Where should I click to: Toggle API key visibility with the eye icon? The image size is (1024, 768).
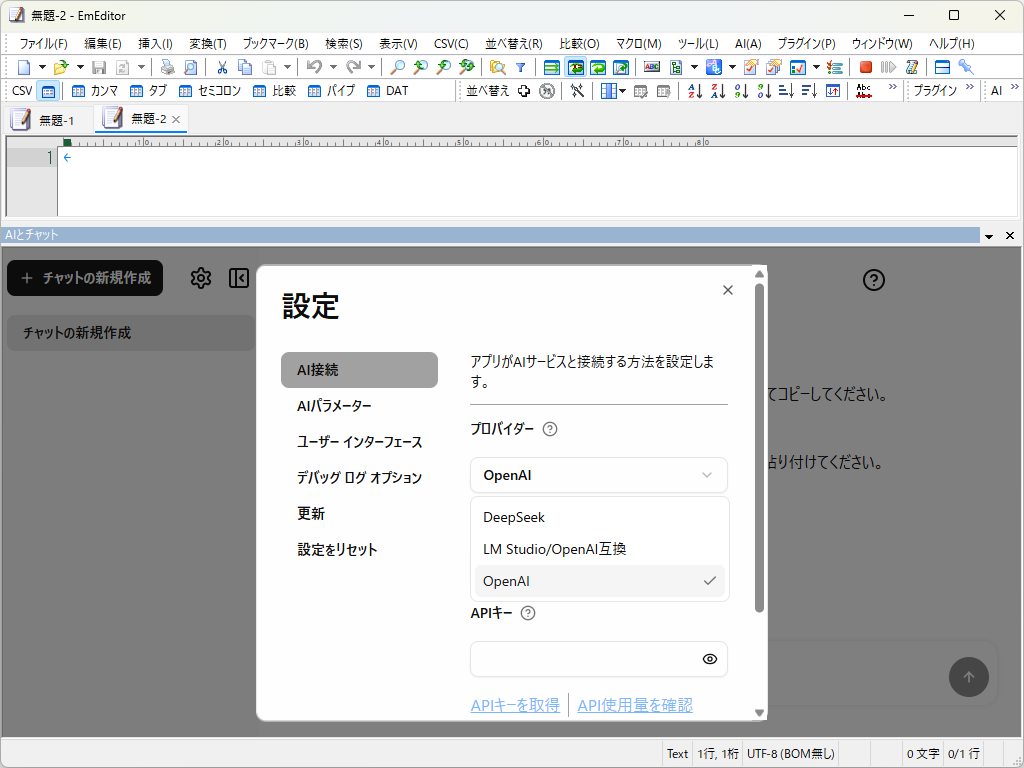point(710,659)
